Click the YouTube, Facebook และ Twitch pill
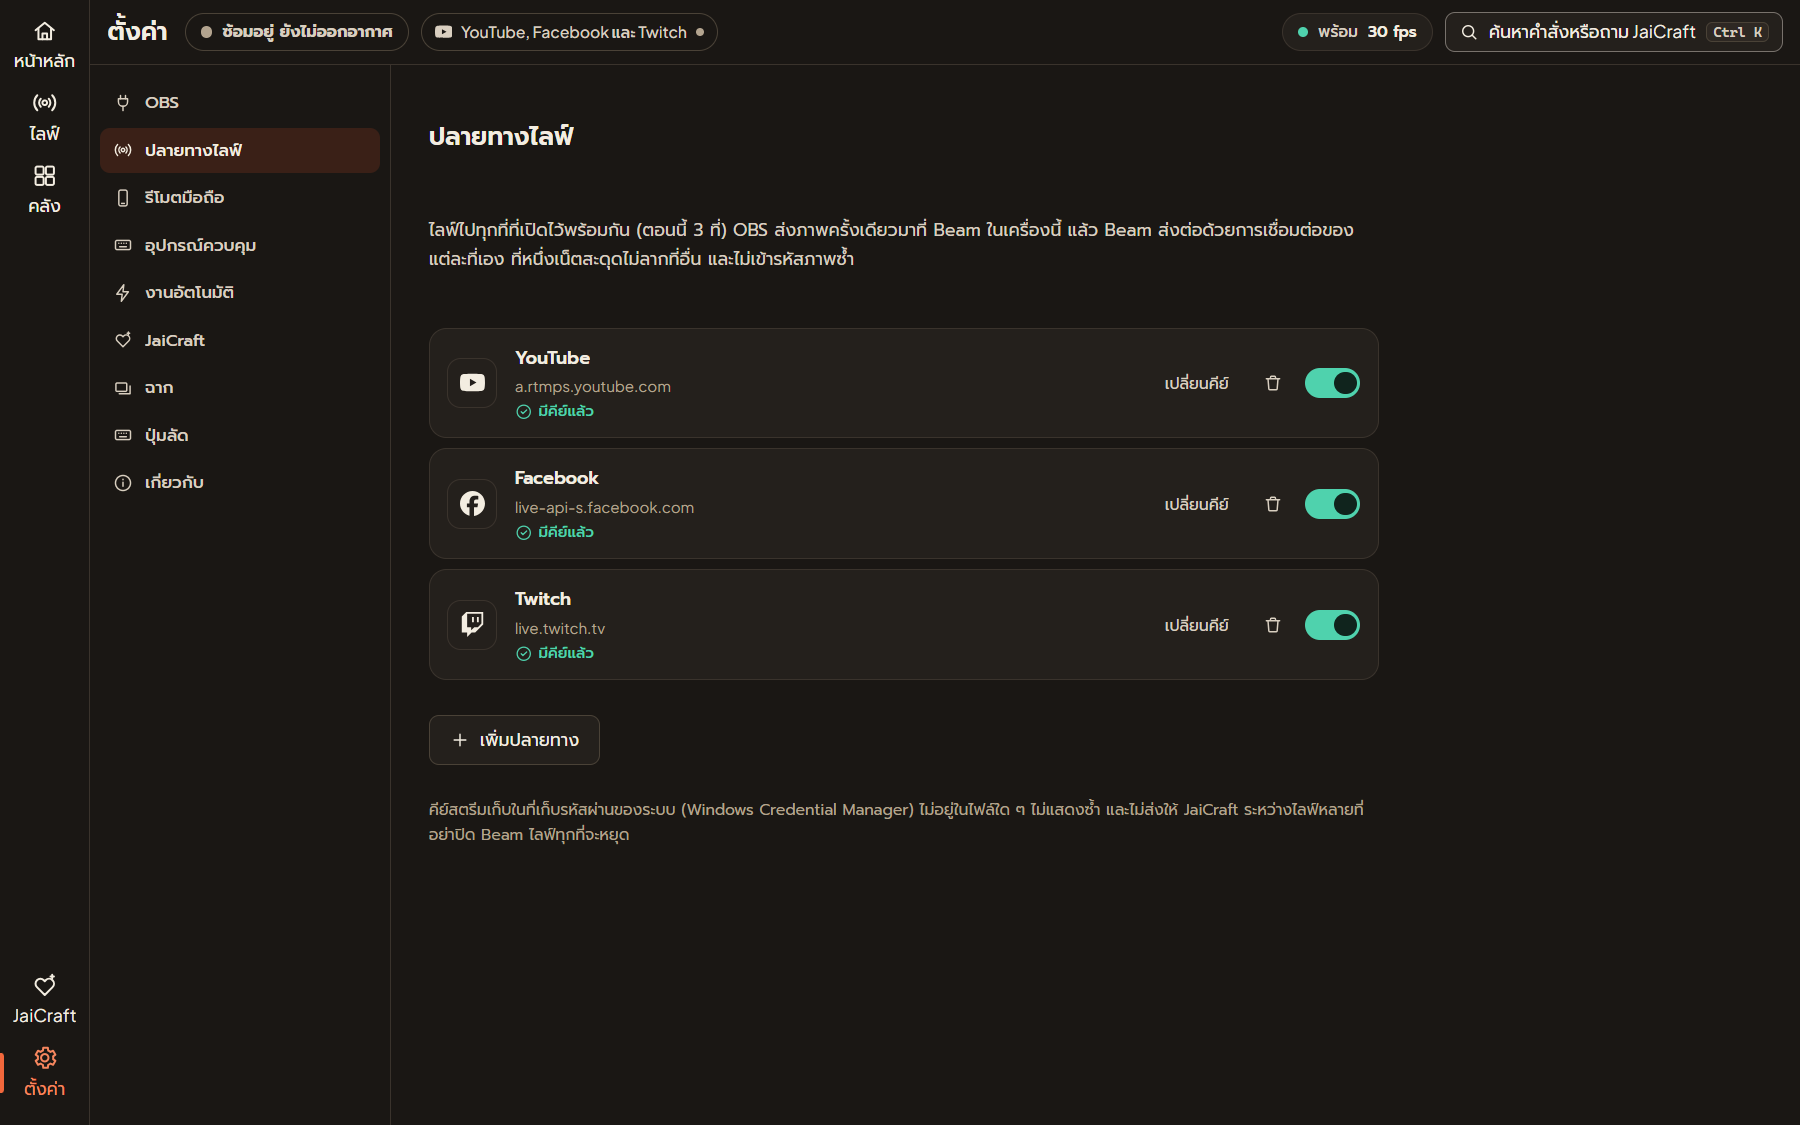 coord(569,32)
